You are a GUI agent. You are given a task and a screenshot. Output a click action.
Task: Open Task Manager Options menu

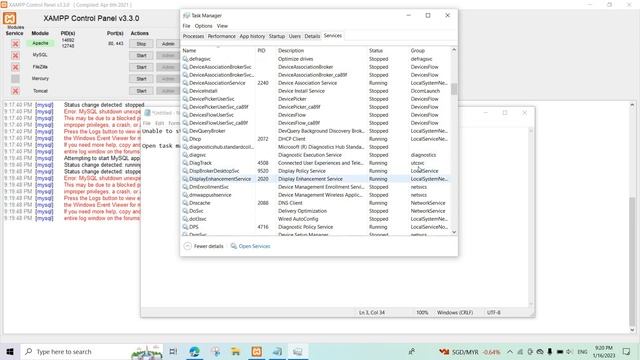pos(203,26)
